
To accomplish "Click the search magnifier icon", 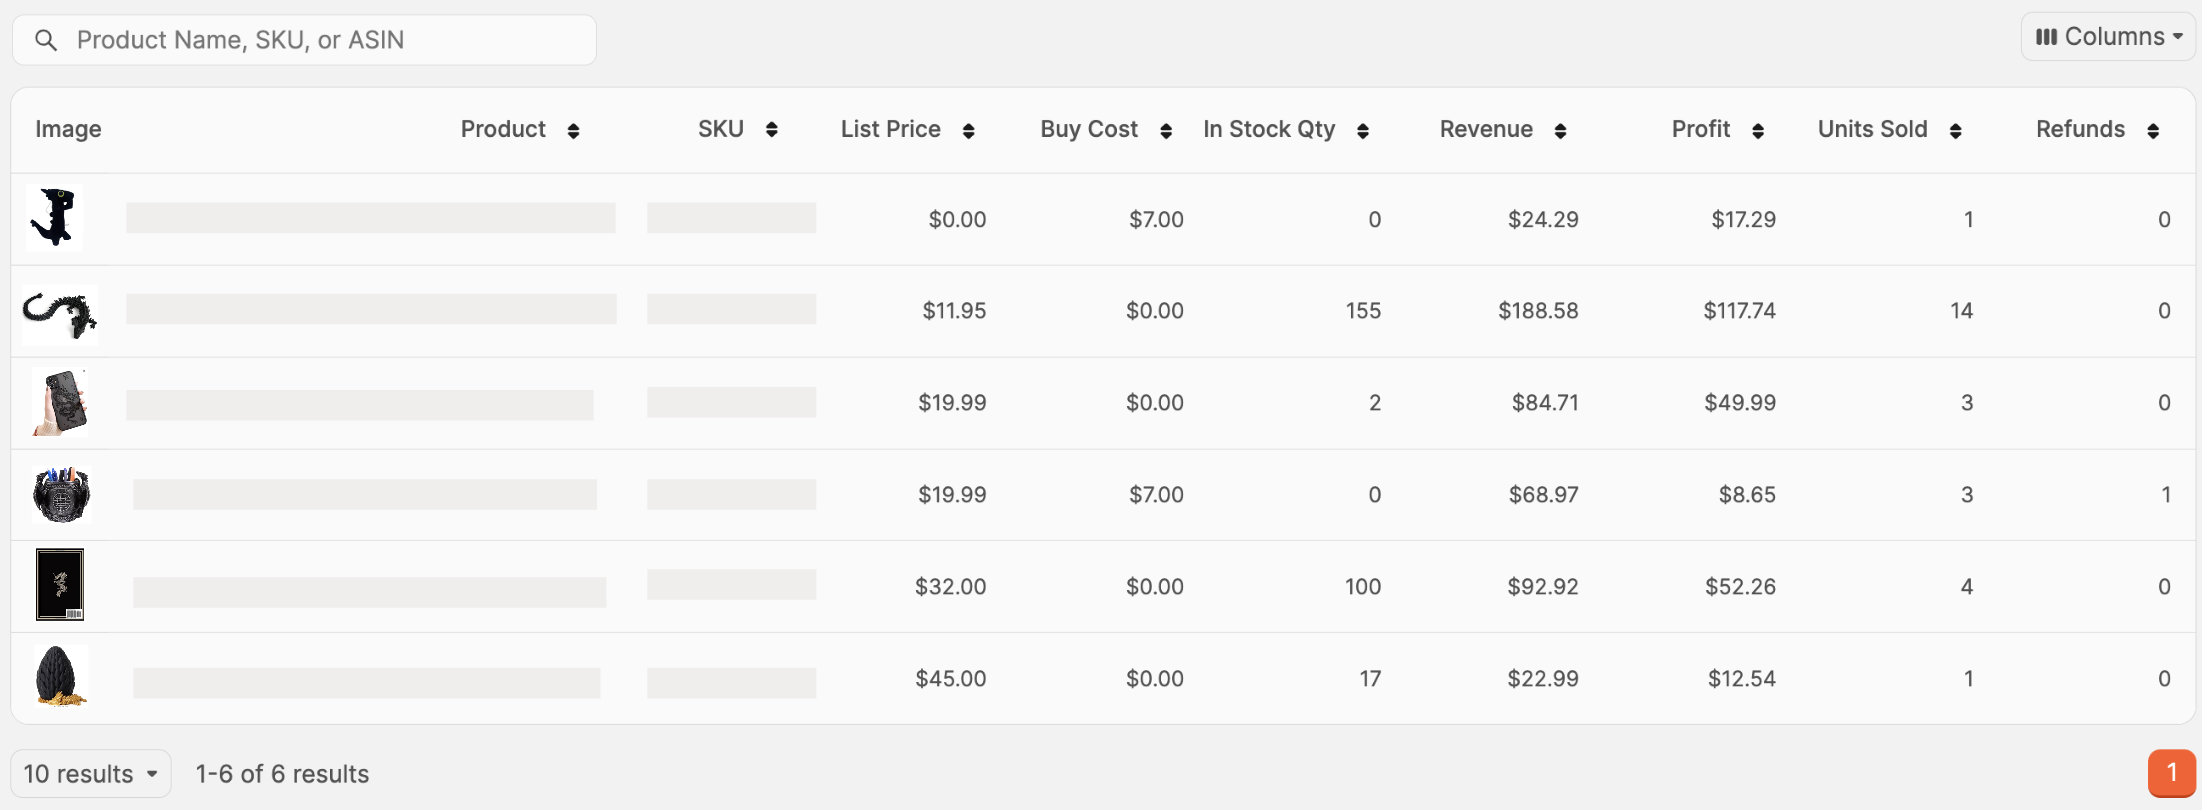I will [46, 40].
